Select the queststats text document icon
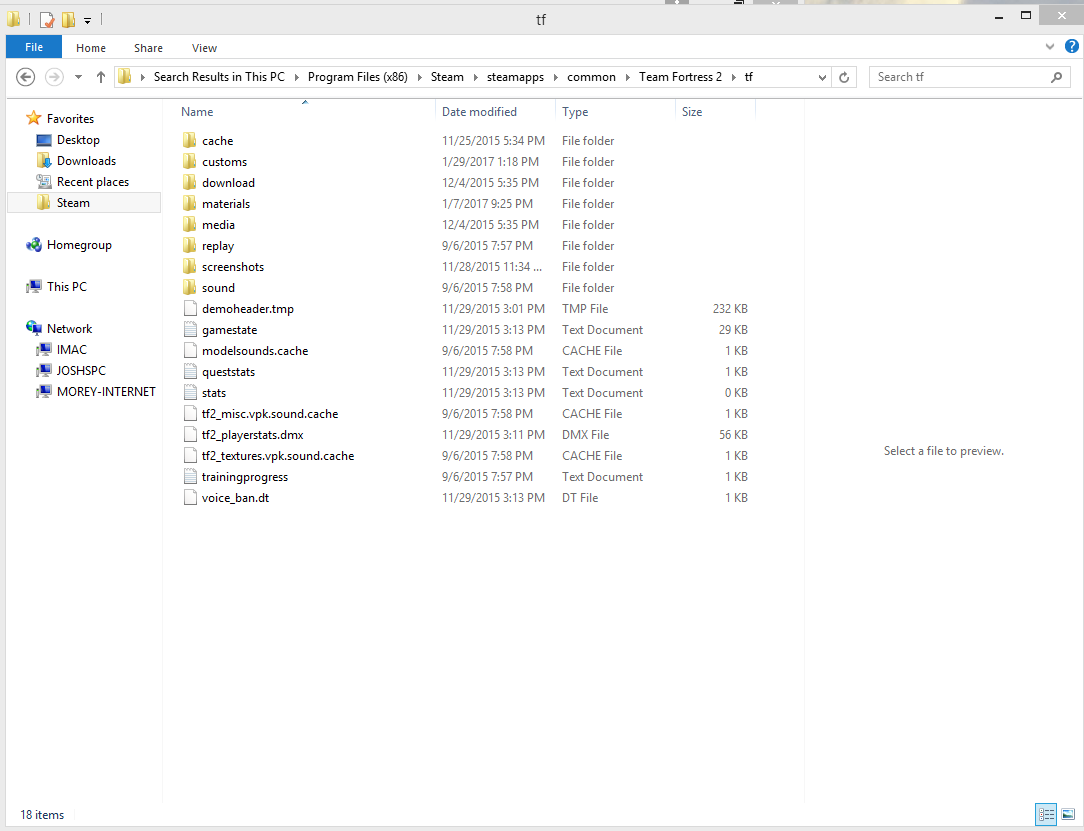1084x831 pixels. (x=190, y=371)
